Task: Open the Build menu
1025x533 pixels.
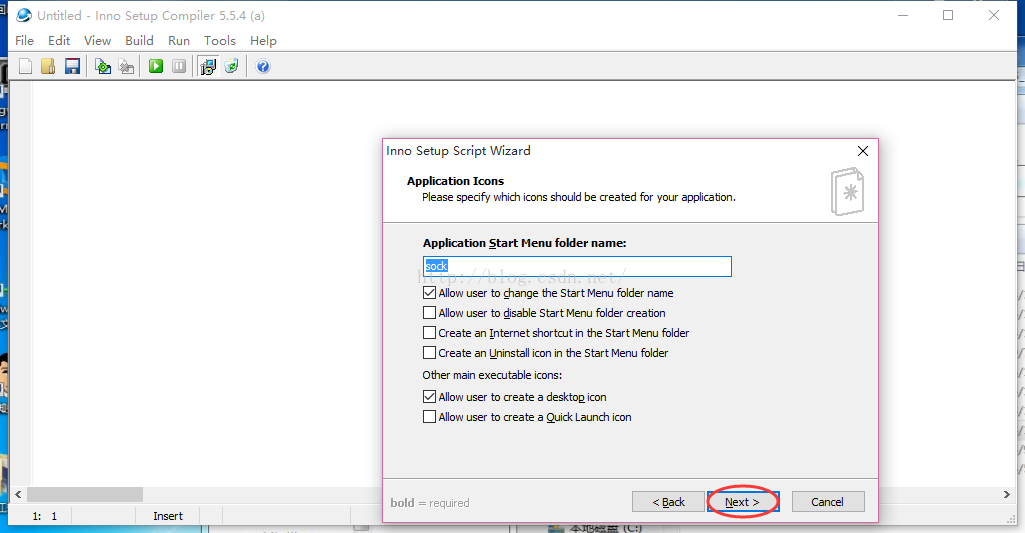Action: pos(139,41)
